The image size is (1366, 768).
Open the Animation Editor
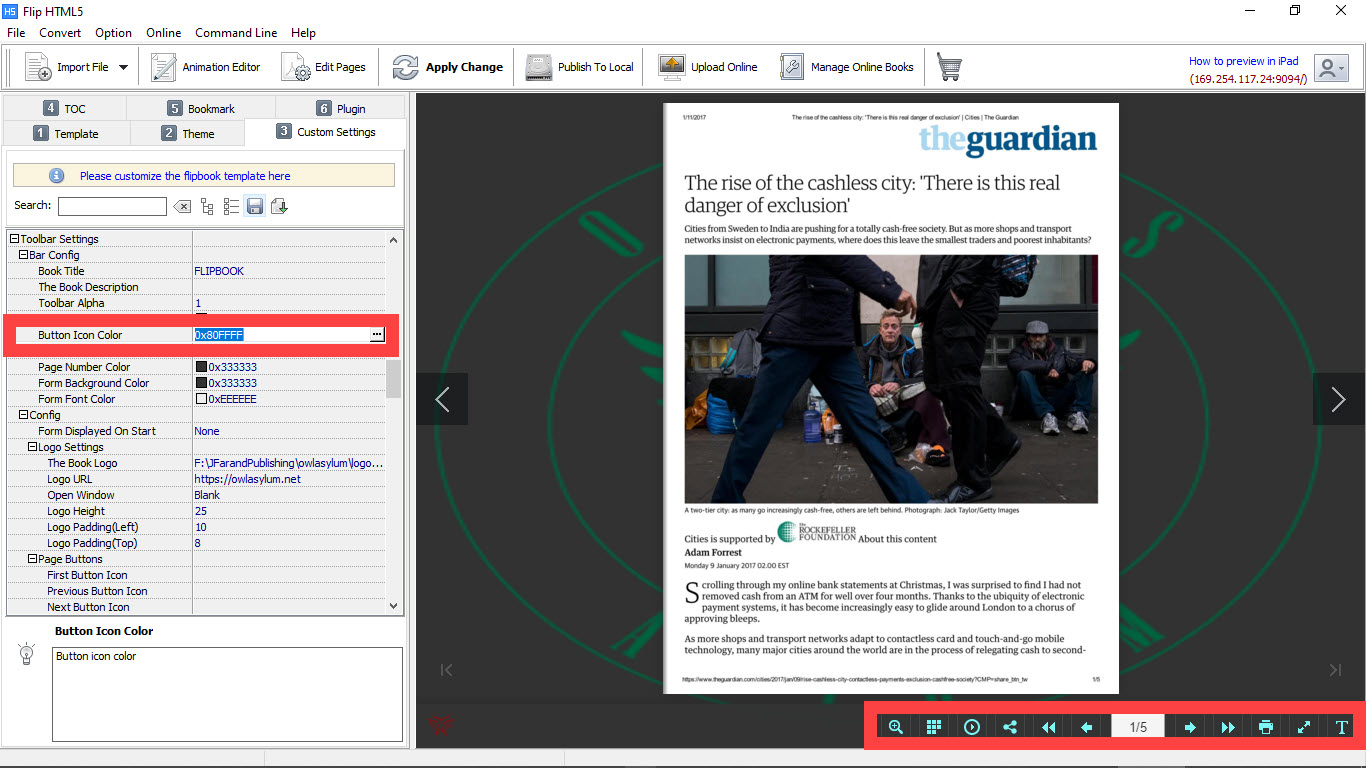click(205, 67)
